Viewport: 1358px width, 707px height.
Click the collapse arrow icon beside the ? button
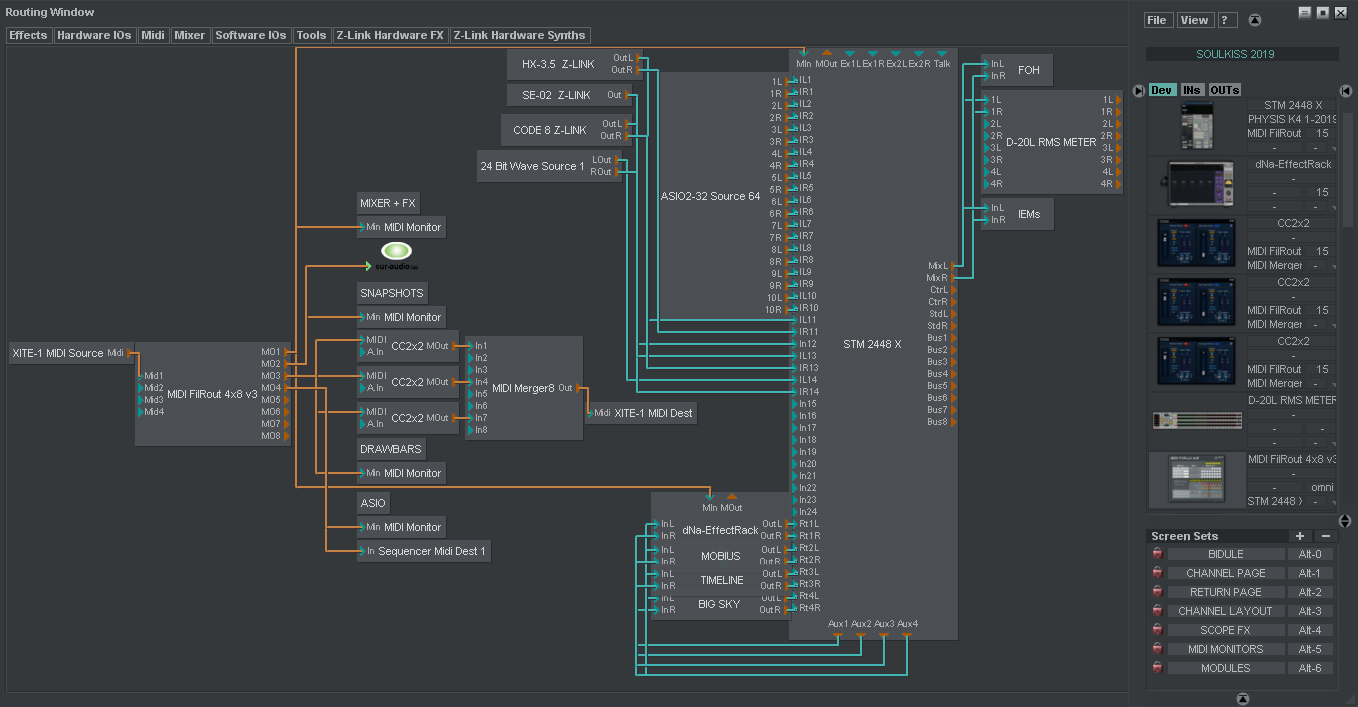[1255, 20]
